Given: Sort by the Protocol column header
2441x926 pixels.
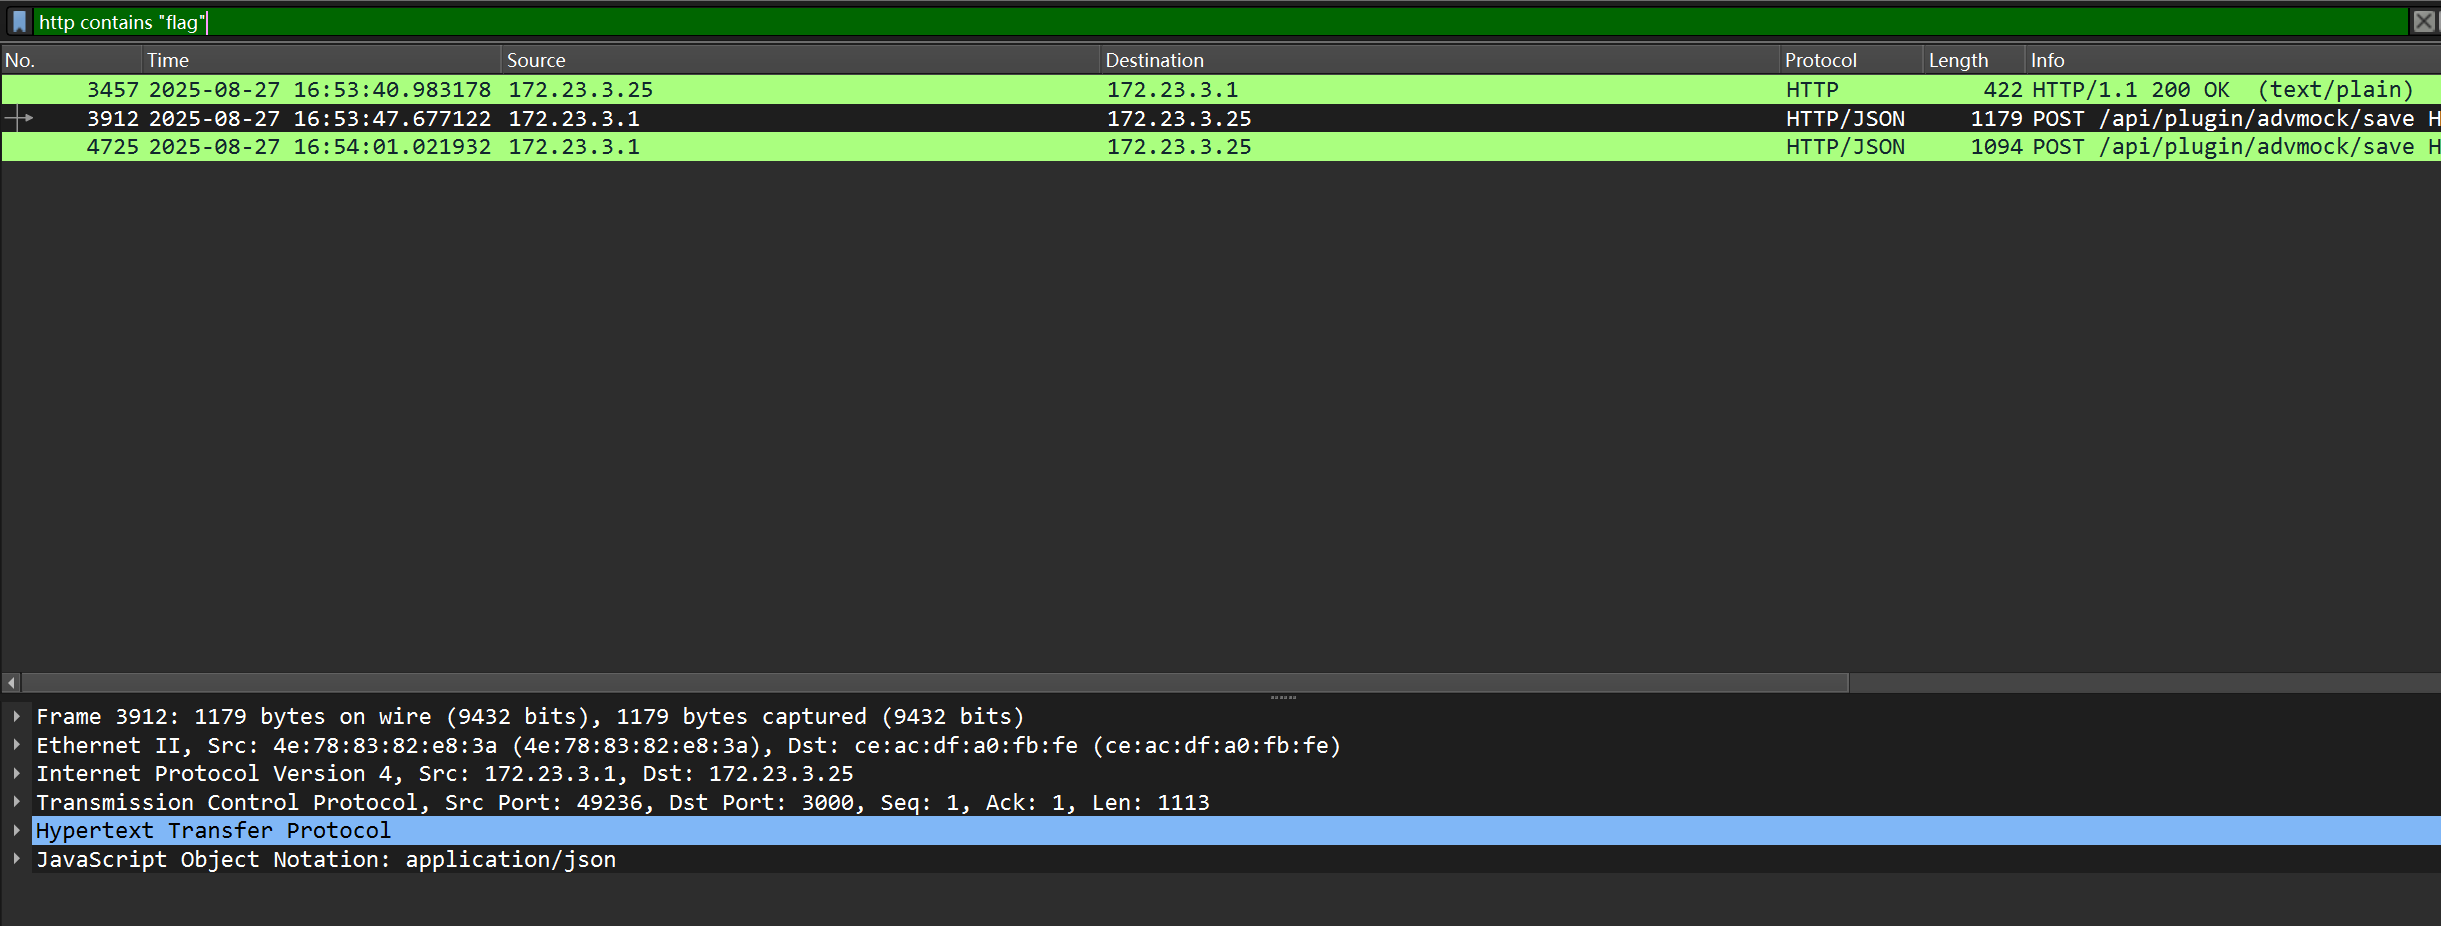Looking at the screenshot, I should pyautogui.click(x=1850, y=60).
